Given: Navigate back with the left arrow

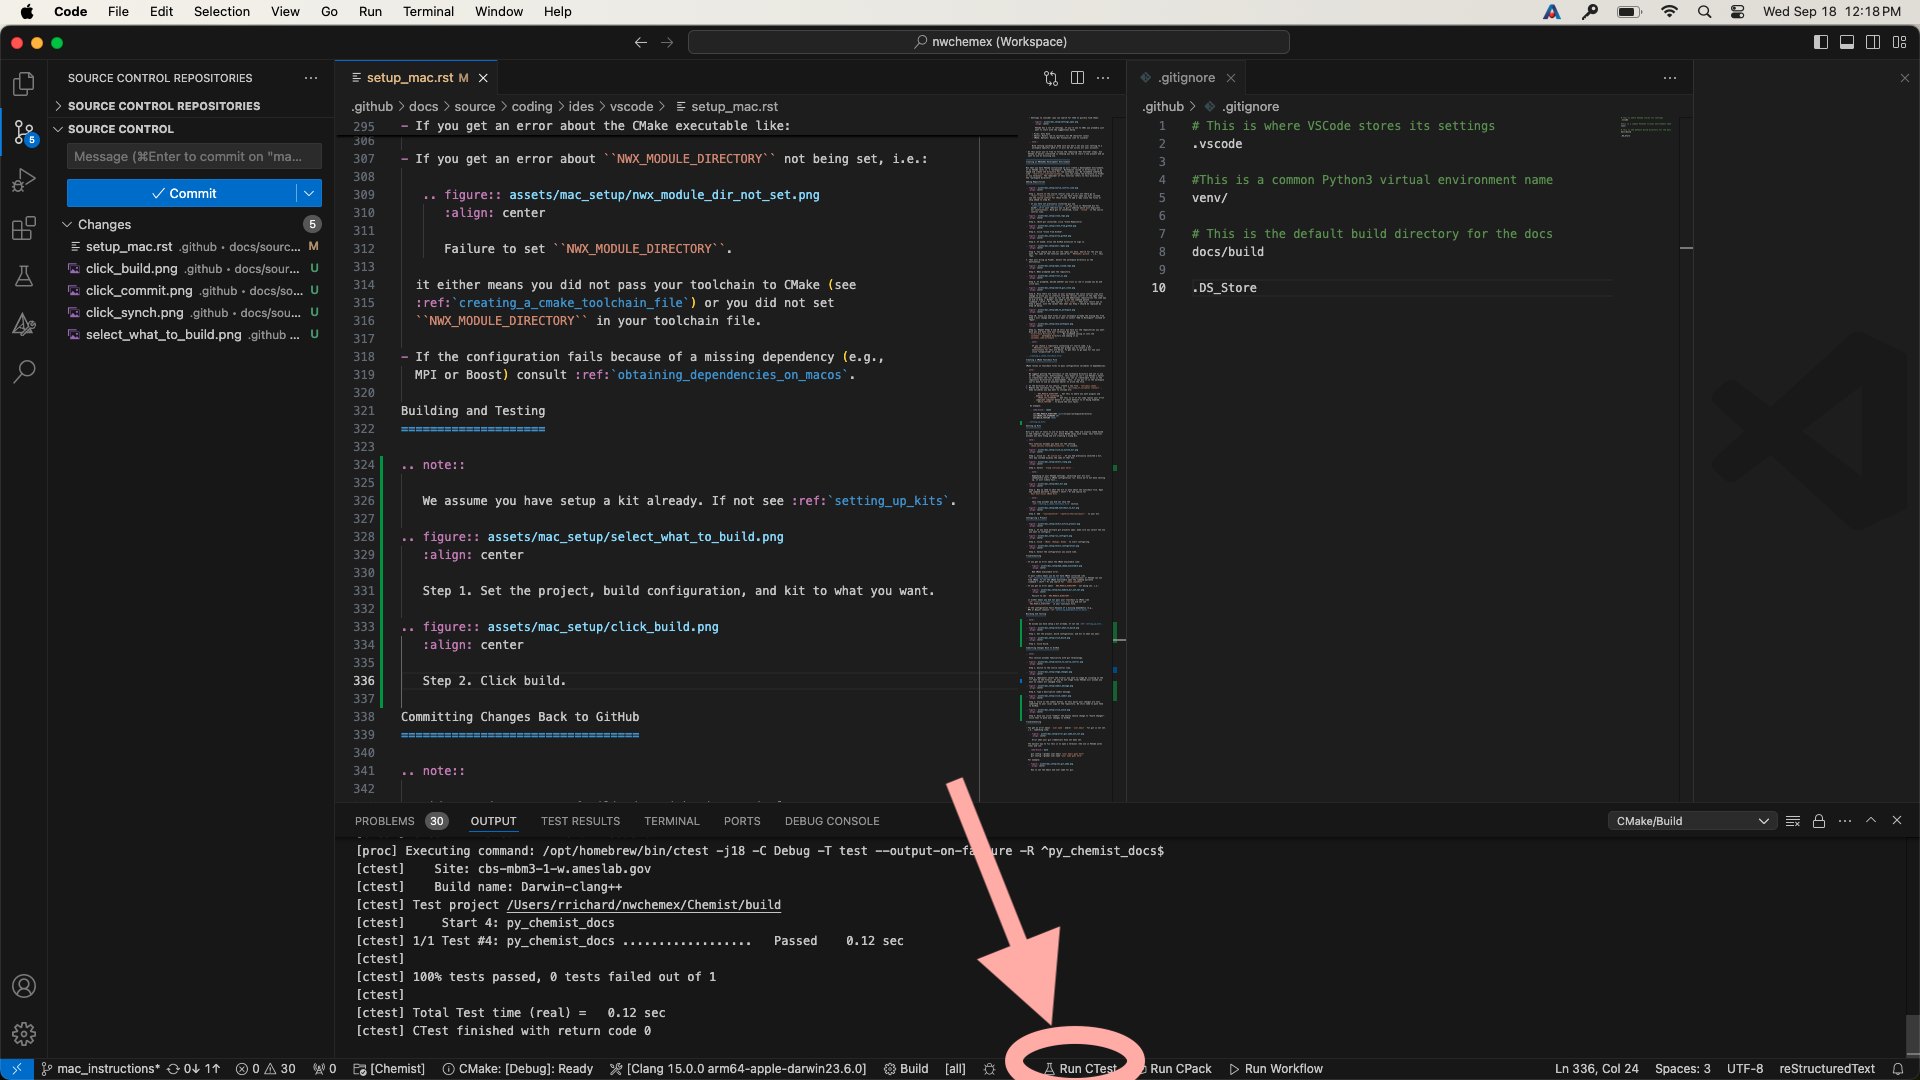Looking at the screenshot, I should (641, 42).
